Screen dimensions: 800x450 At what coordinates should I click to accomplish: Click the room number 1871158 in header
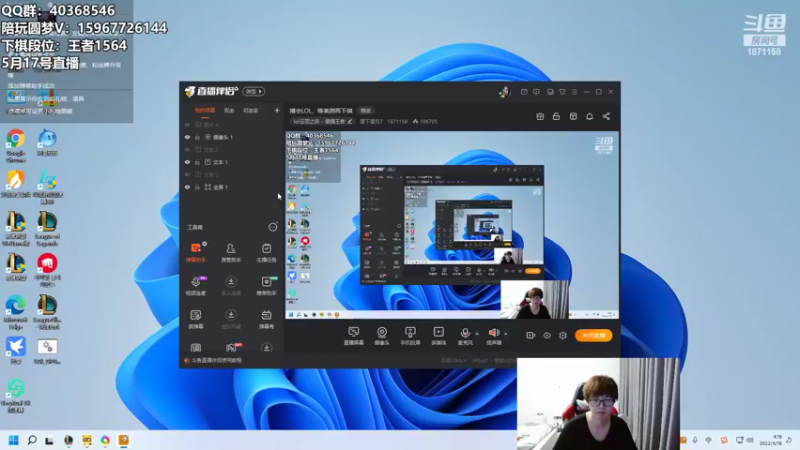[x=397, y=121]
